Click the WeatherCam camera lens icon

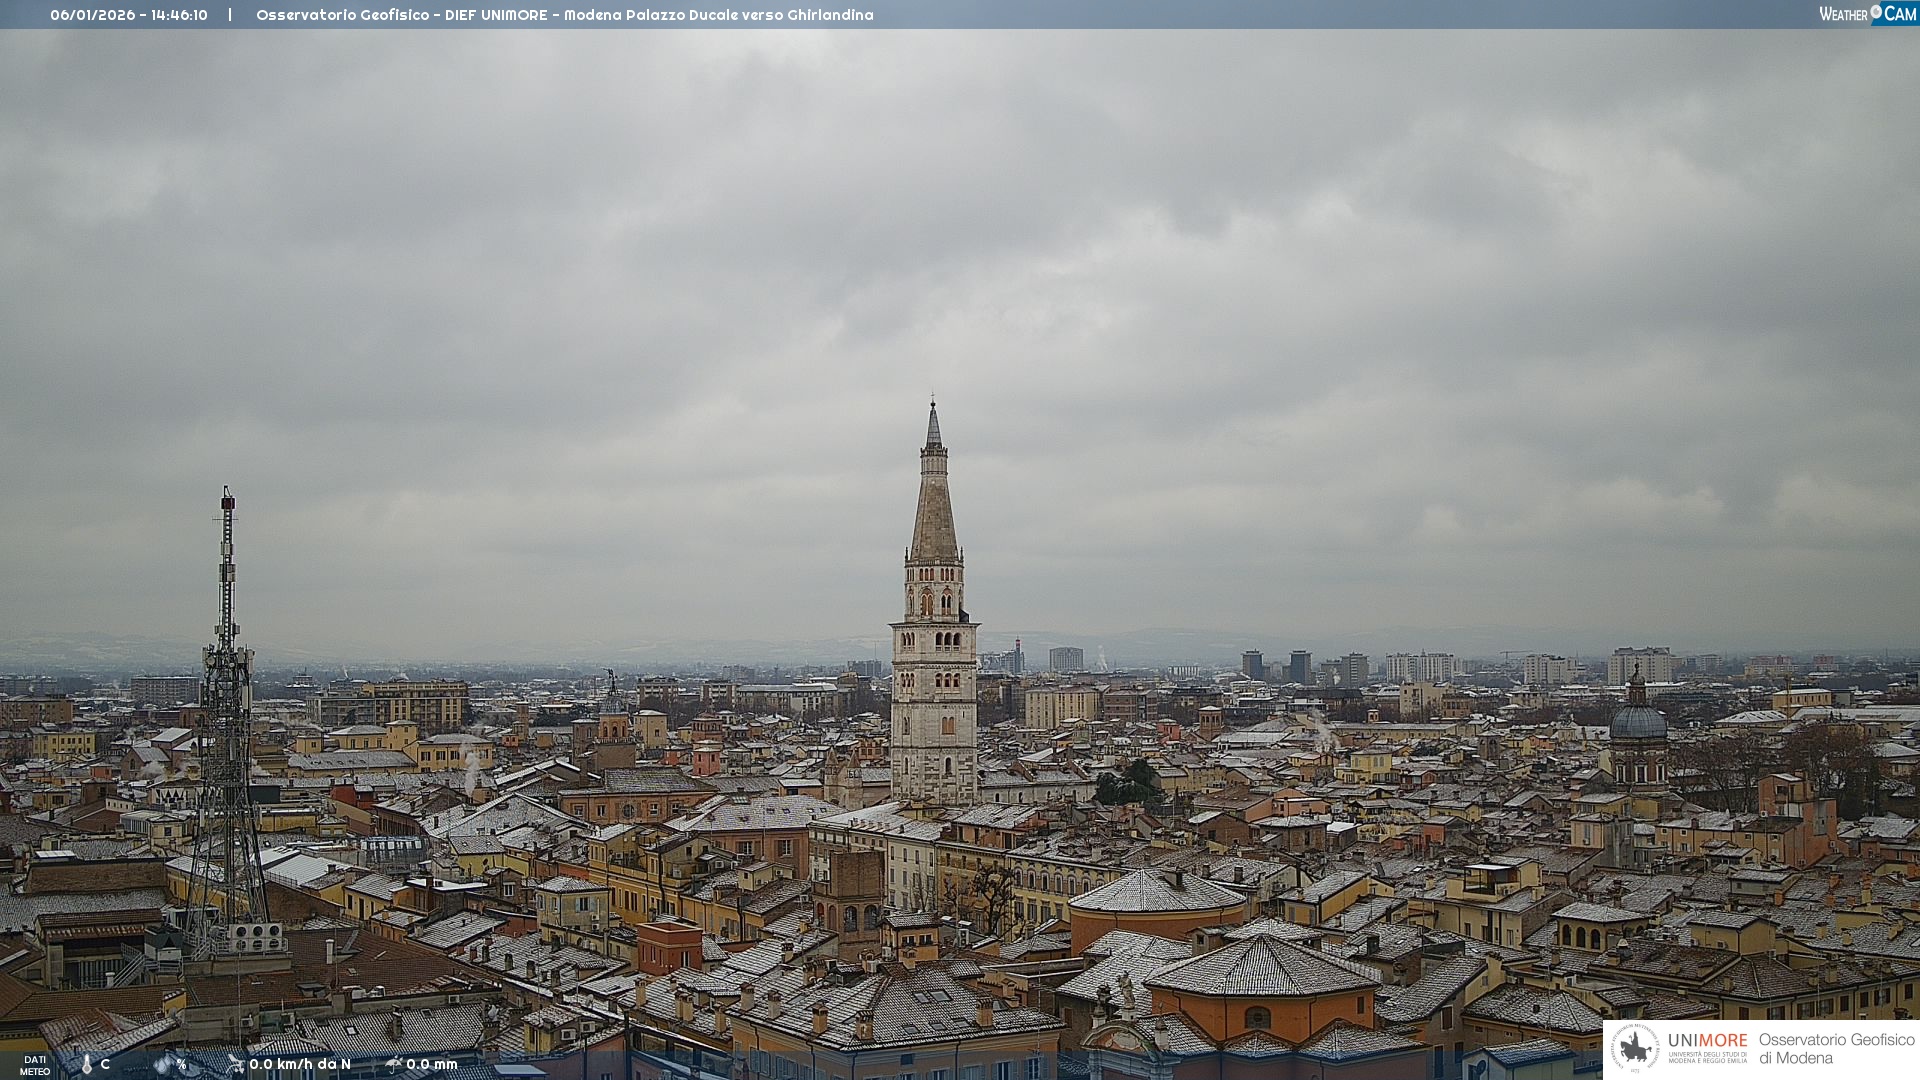point(1876,12)
